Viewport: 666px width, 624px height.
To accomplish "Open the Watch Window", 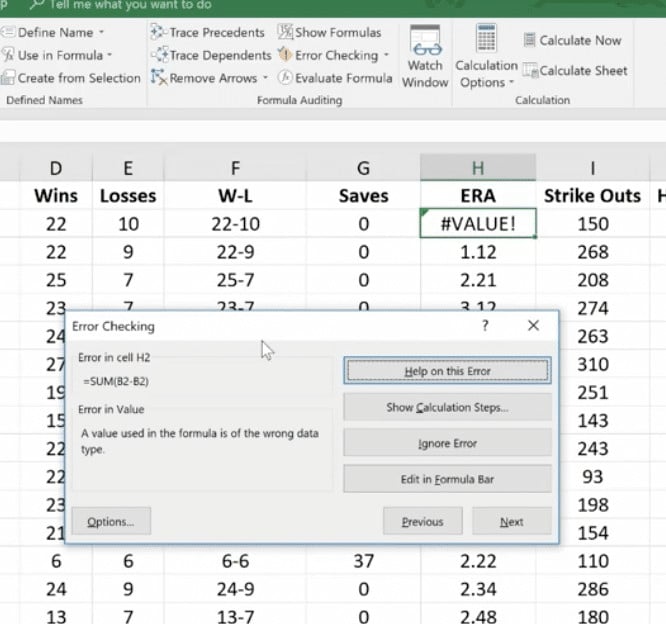I will coord(425,58).
